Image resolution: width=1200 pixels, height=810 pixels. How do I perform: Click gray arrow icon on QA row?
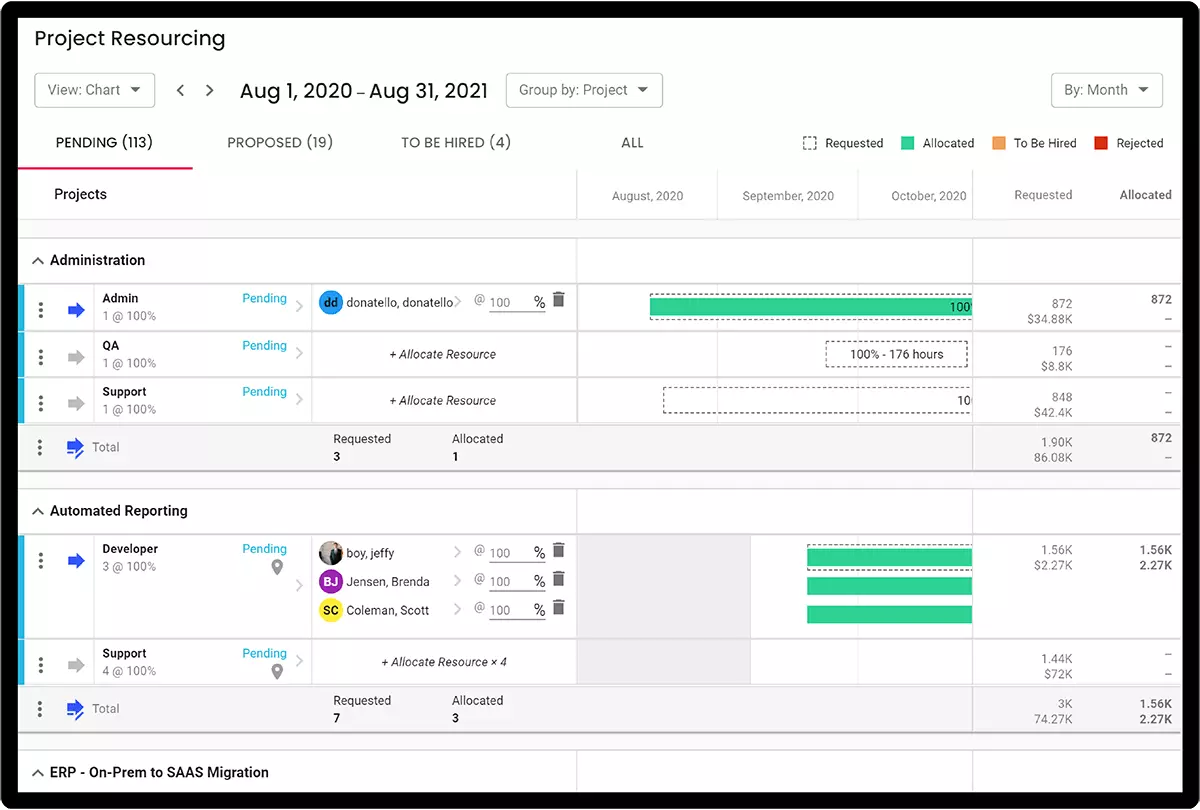[76, 357]
